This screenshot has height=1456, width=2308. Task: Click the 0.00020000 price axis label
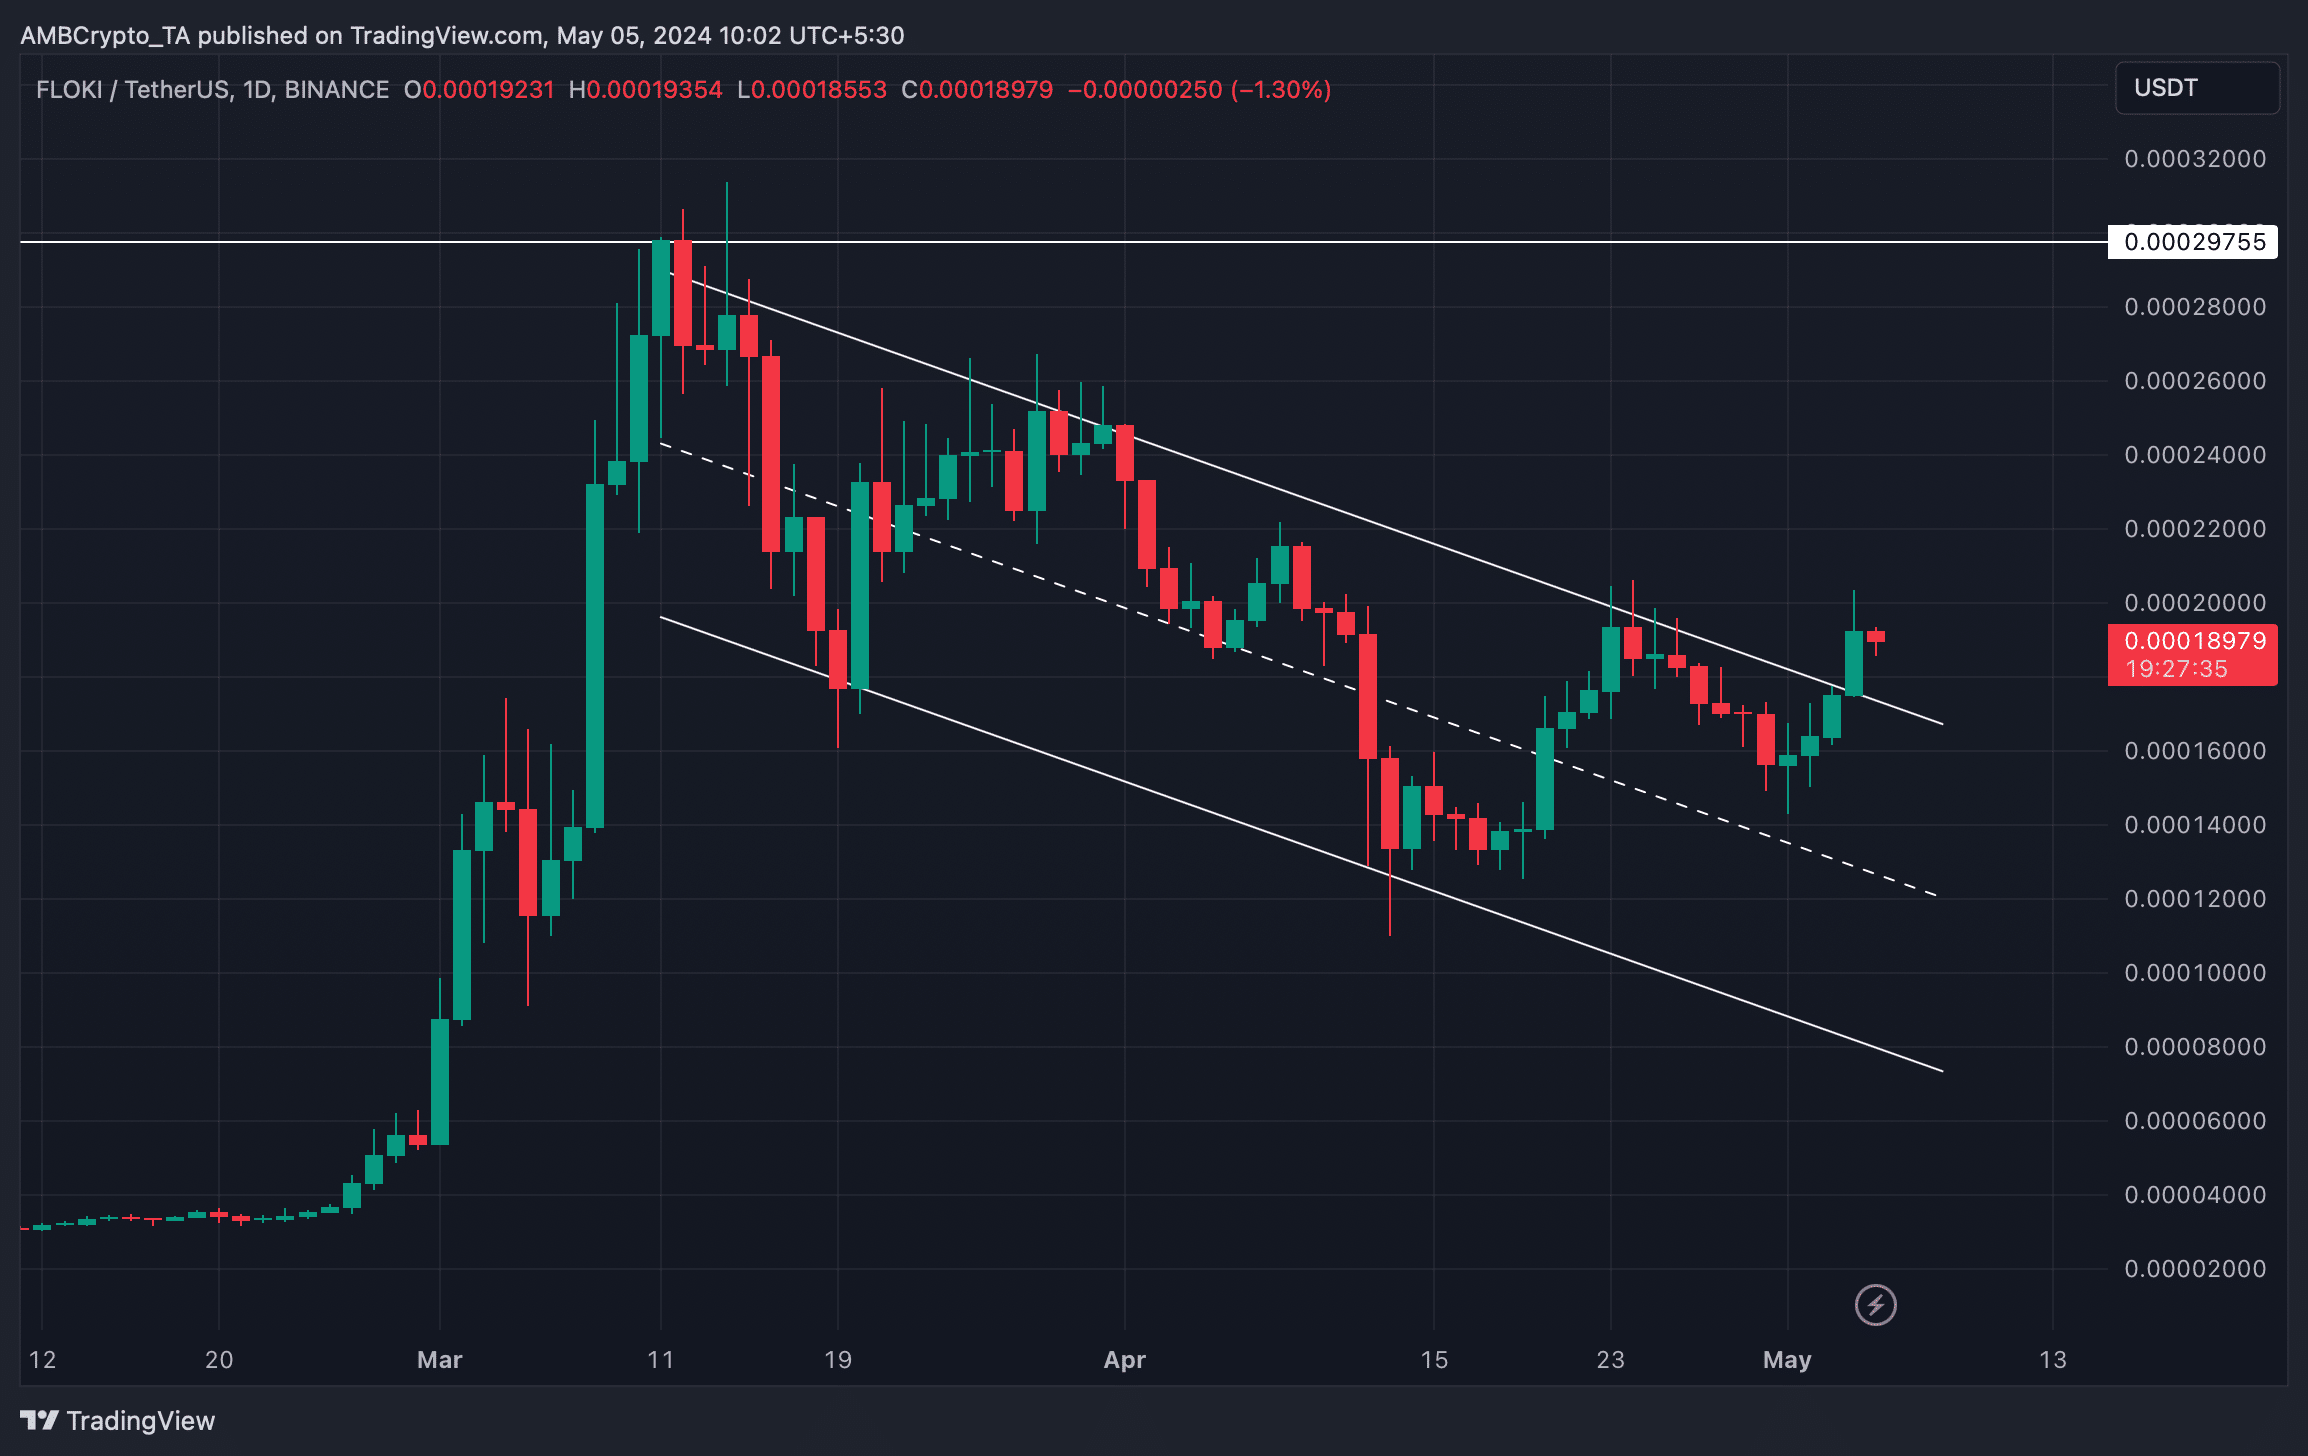click(2195, 603)
